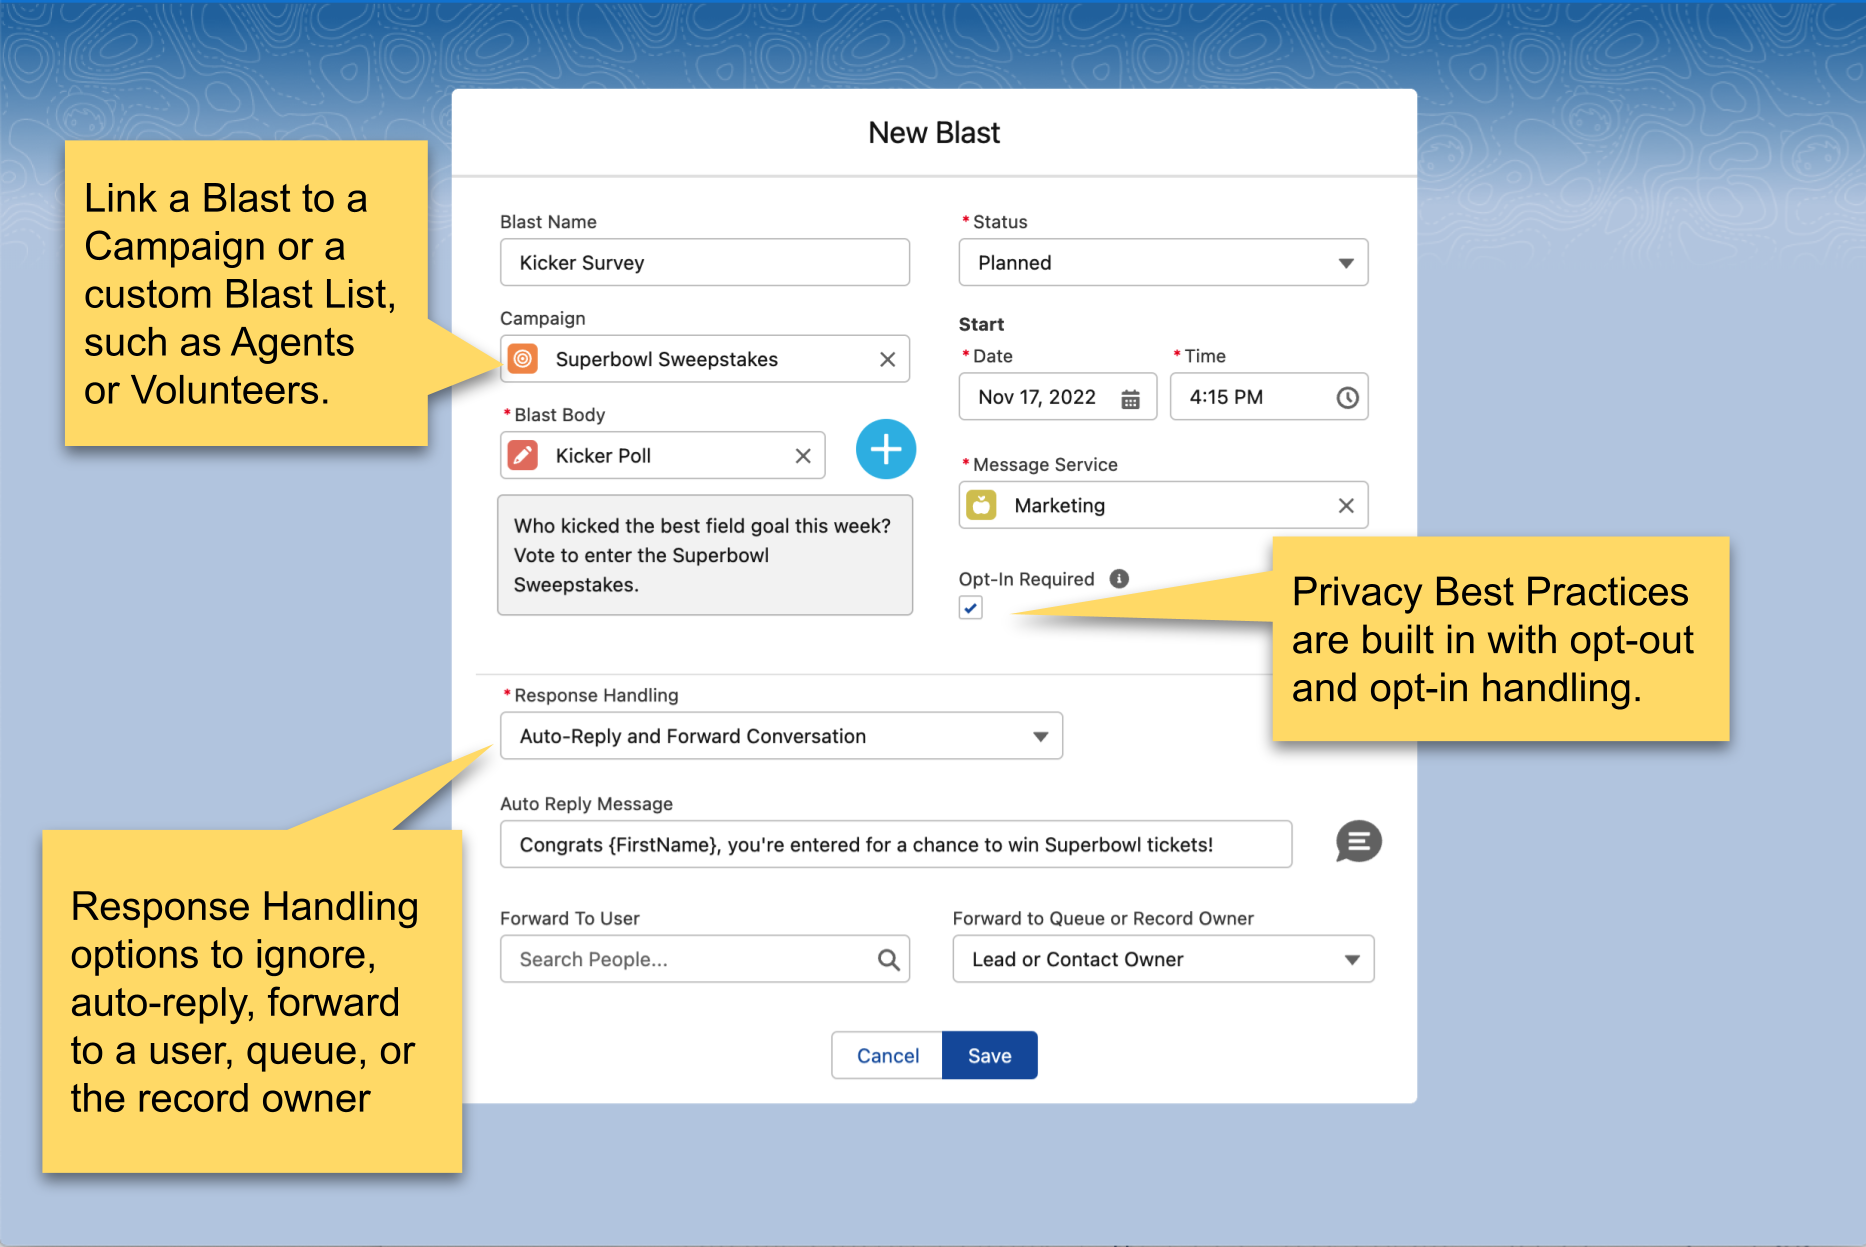Click the Superbowl Sweepstakes campaign target icon
Viewport: 1866px width, 1247px height.
click(x=523, y=358)
